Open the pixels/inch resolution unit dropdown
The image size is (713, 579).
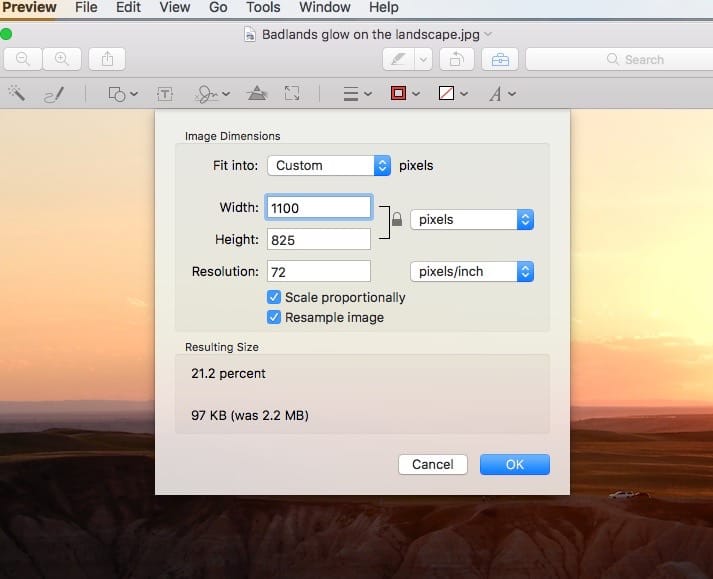click(x=472, y=272)
